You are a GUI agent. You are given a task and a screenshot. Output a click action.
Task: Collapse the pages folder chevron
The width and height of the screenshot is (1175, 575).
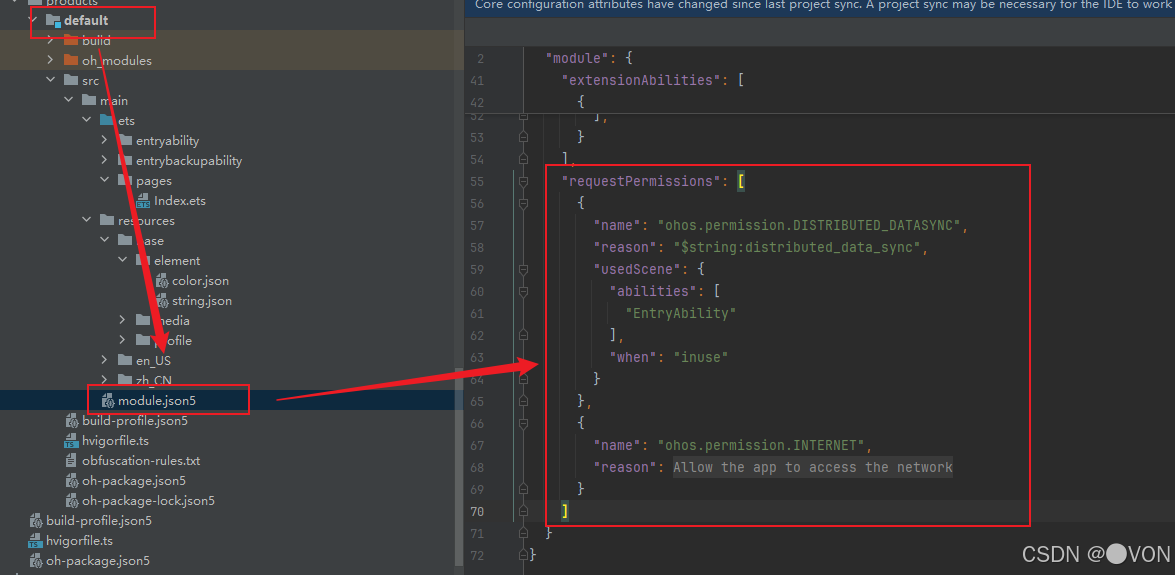(104, 181)
